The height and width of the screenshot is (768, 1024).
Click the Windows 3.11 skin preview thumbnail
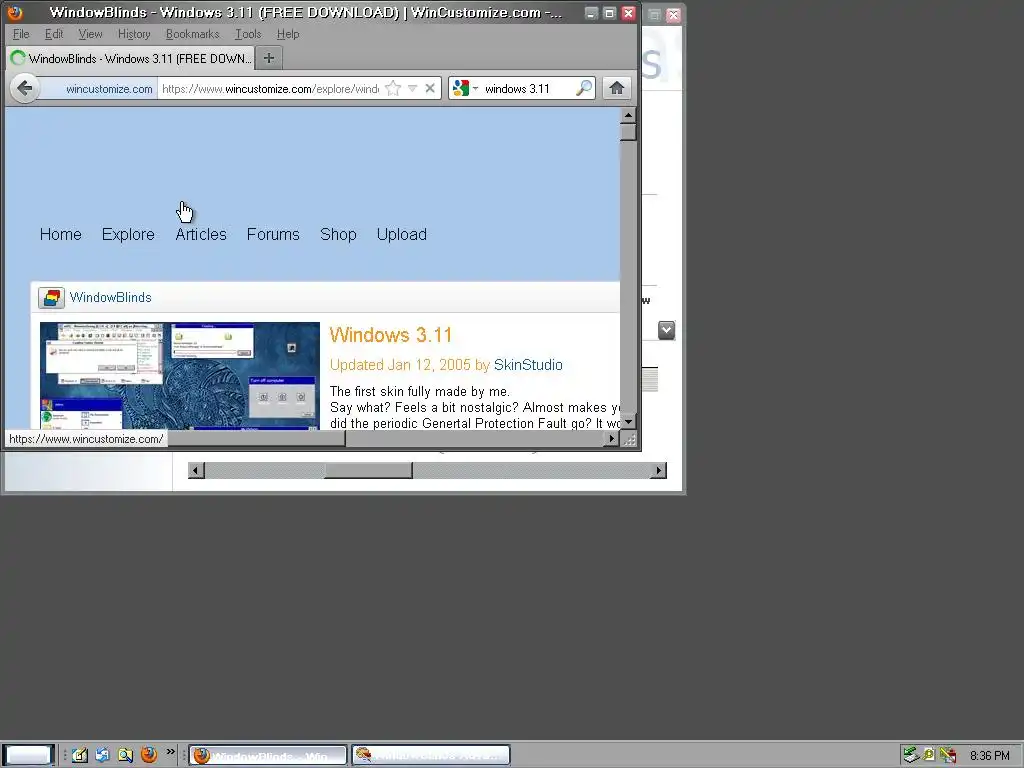[x=180, y=376]
